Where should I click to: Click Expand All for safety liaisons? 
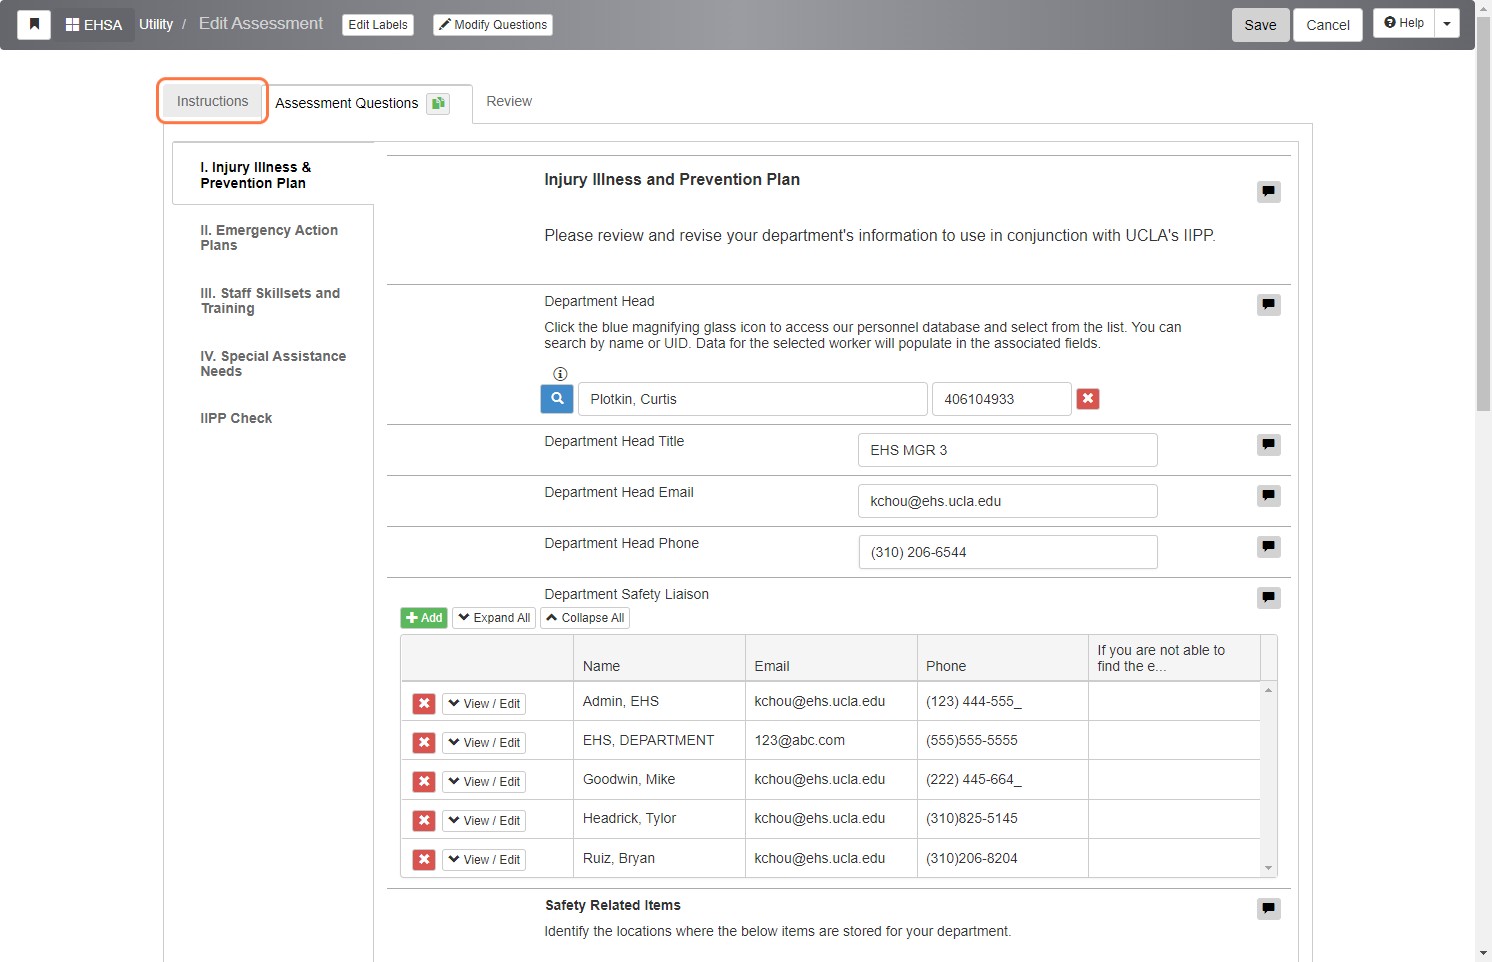click(494, 618)
